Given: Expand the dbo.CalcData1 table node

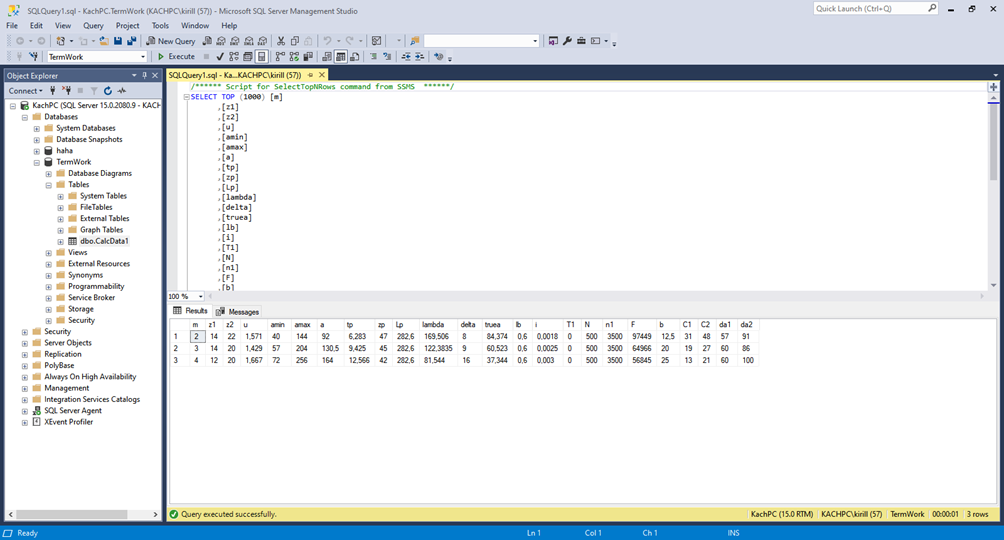Looking at the screenshot, I should tap(60, 241).
